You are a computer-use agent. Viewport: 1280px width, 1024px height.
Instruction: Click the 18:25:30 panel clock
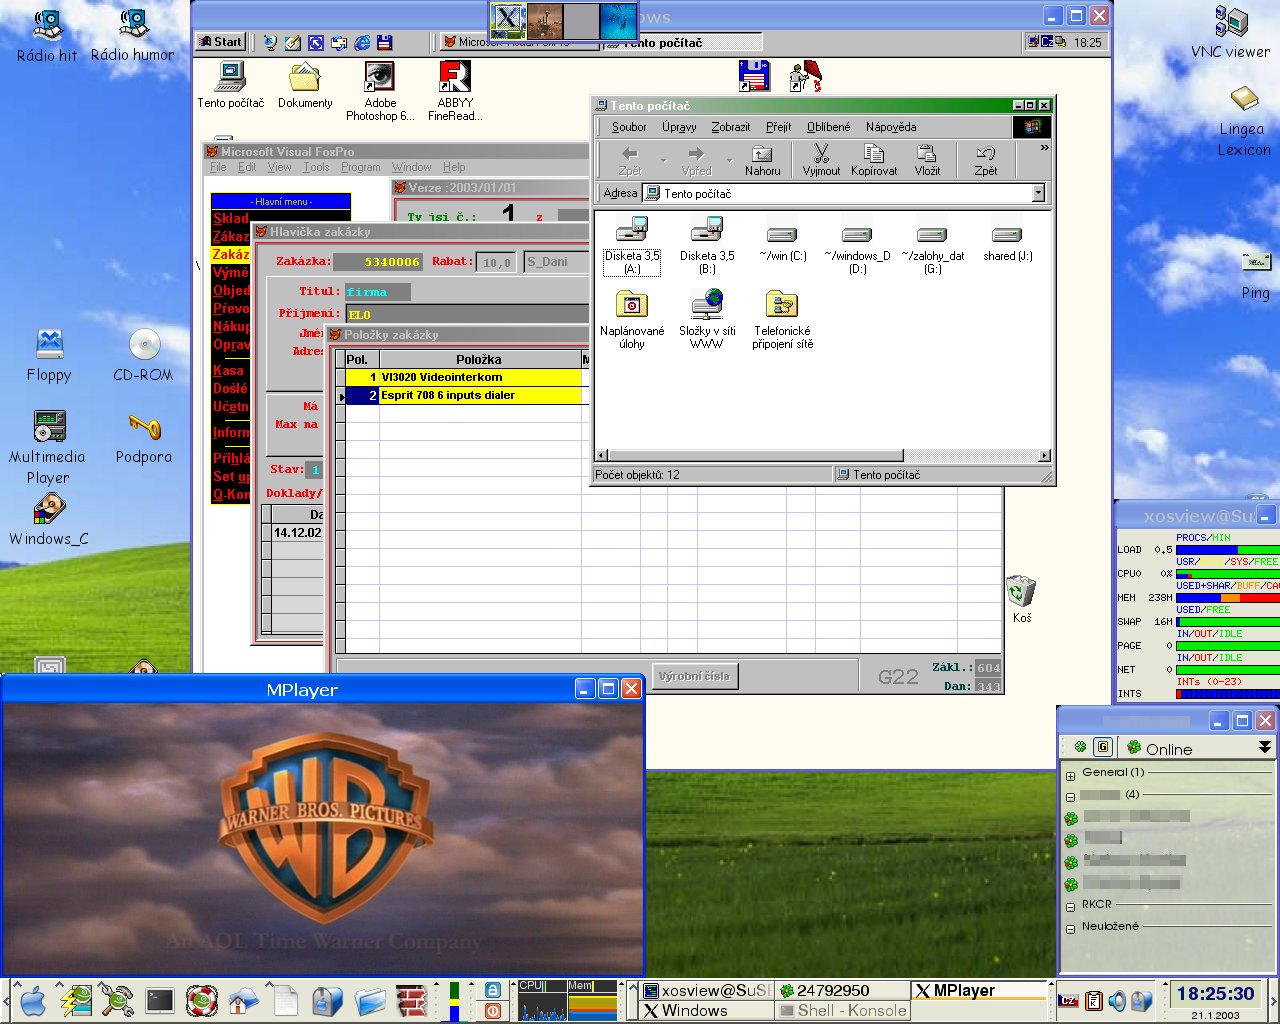tap(1214, 993)
